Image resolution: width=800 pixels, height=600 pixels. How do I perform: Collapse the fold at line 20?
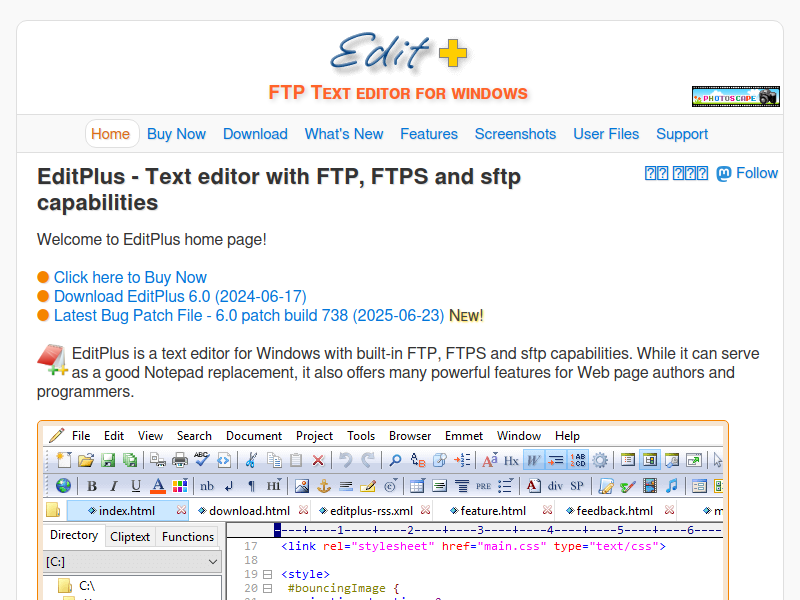click(267, 589)
